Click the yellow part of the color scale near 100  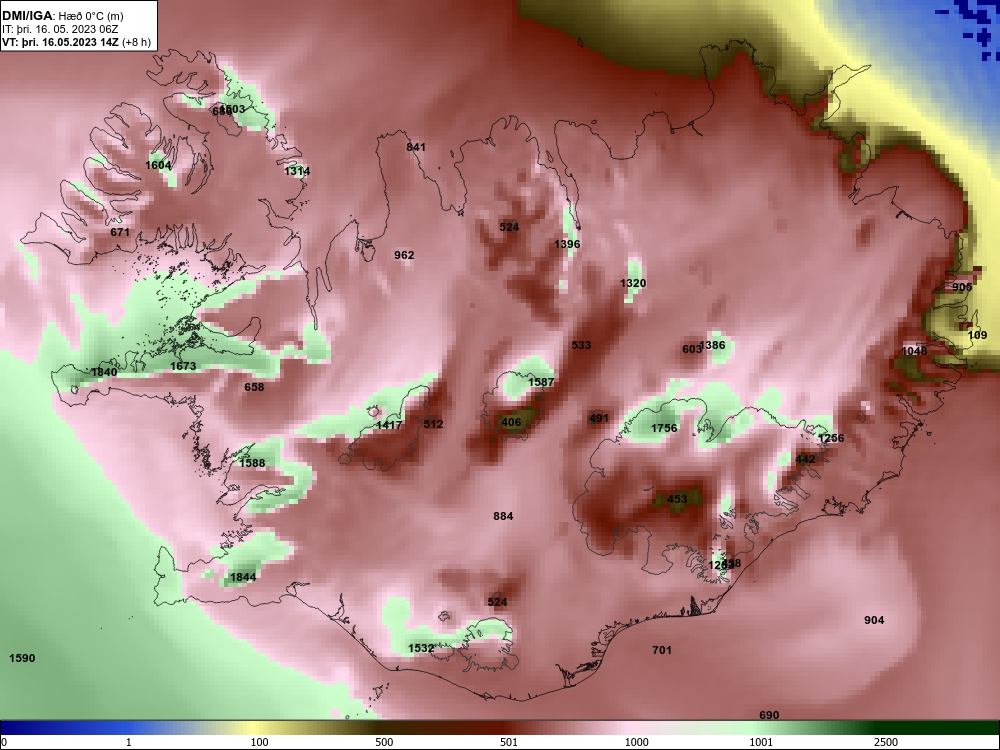tap(255, 728)
